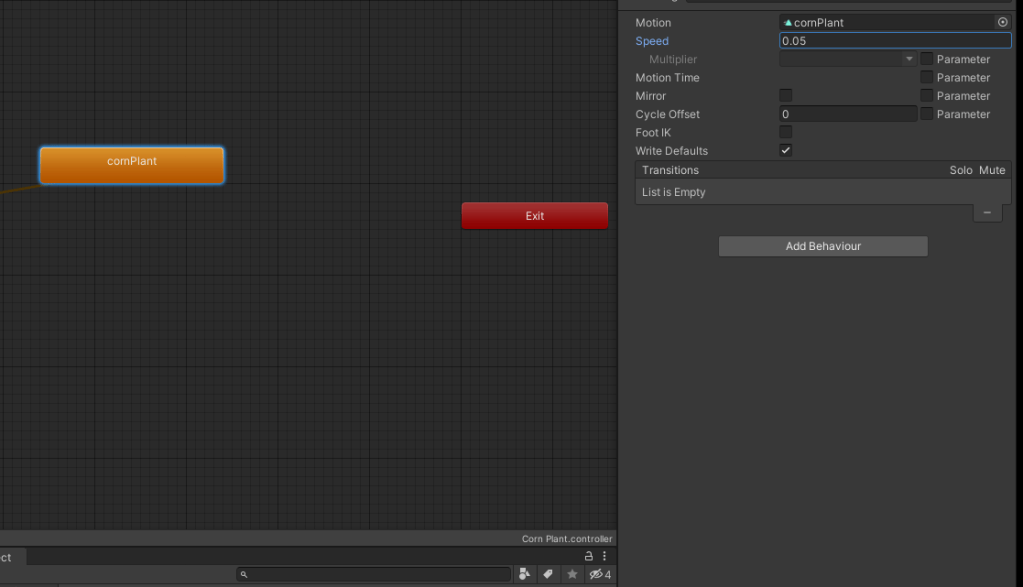Click the Search by Type filter icon

[x=525, y=574]
